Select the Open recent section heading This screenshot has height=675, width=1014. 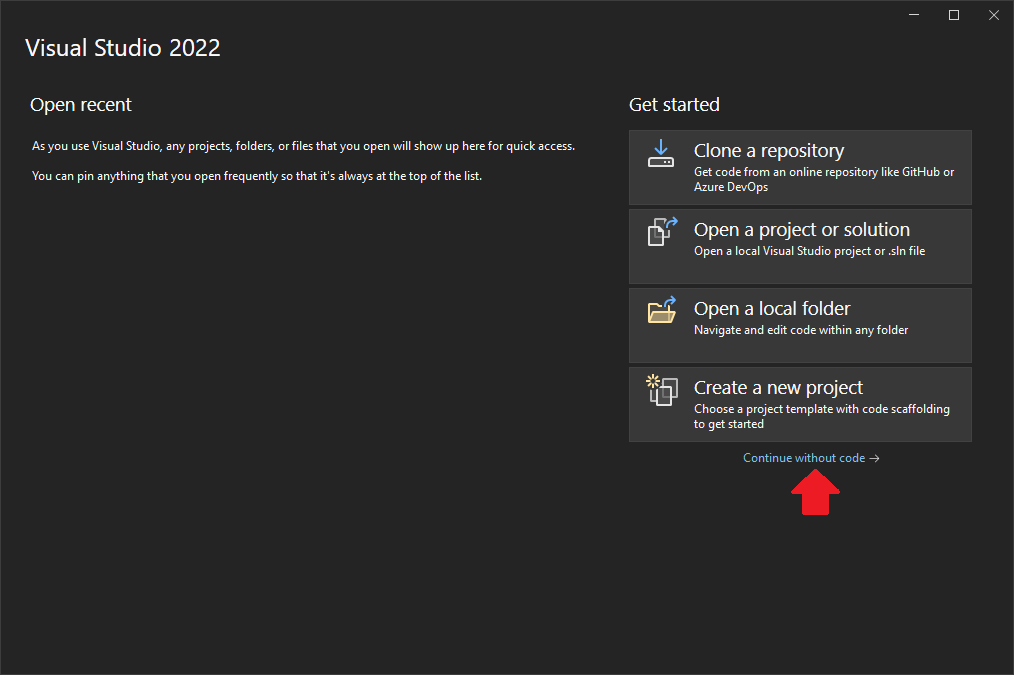click(x=81, y=104)
